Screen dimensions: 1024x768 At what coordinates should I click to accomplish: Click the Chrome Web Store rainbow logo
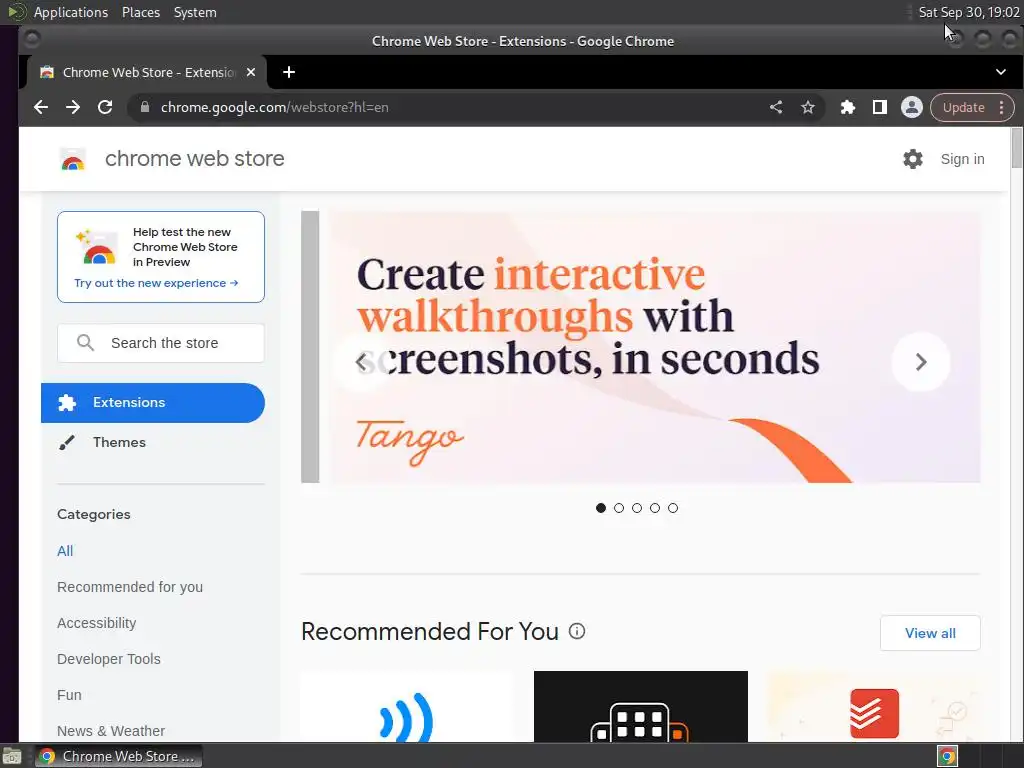coord(73,159)
